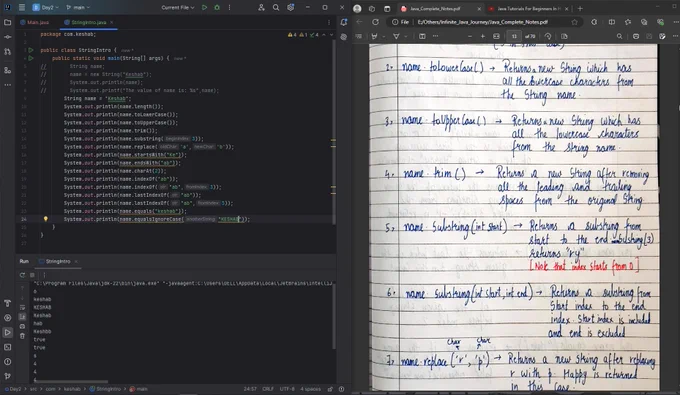
Task: Close the StringIntro.java editor tab
Action: point(111,22)
